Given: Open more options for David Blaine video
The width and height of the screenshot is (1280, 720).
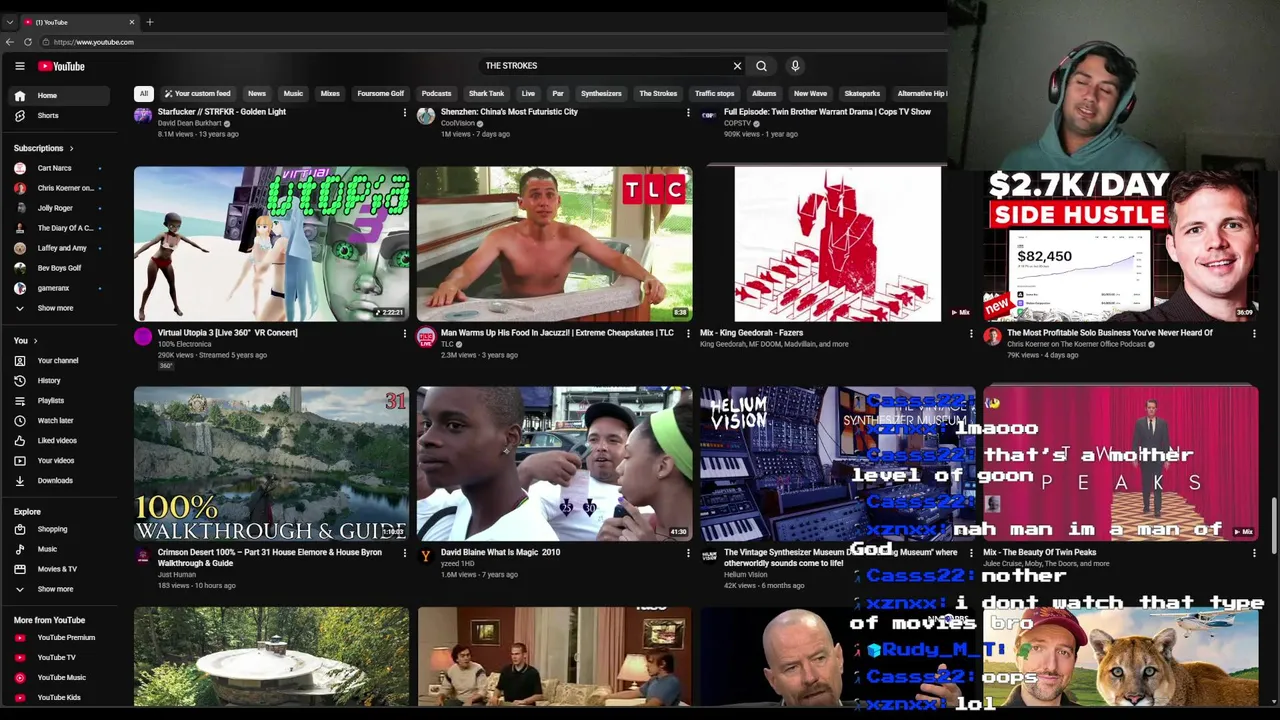Looking at the screenshot, I should [x=688, y=552].
